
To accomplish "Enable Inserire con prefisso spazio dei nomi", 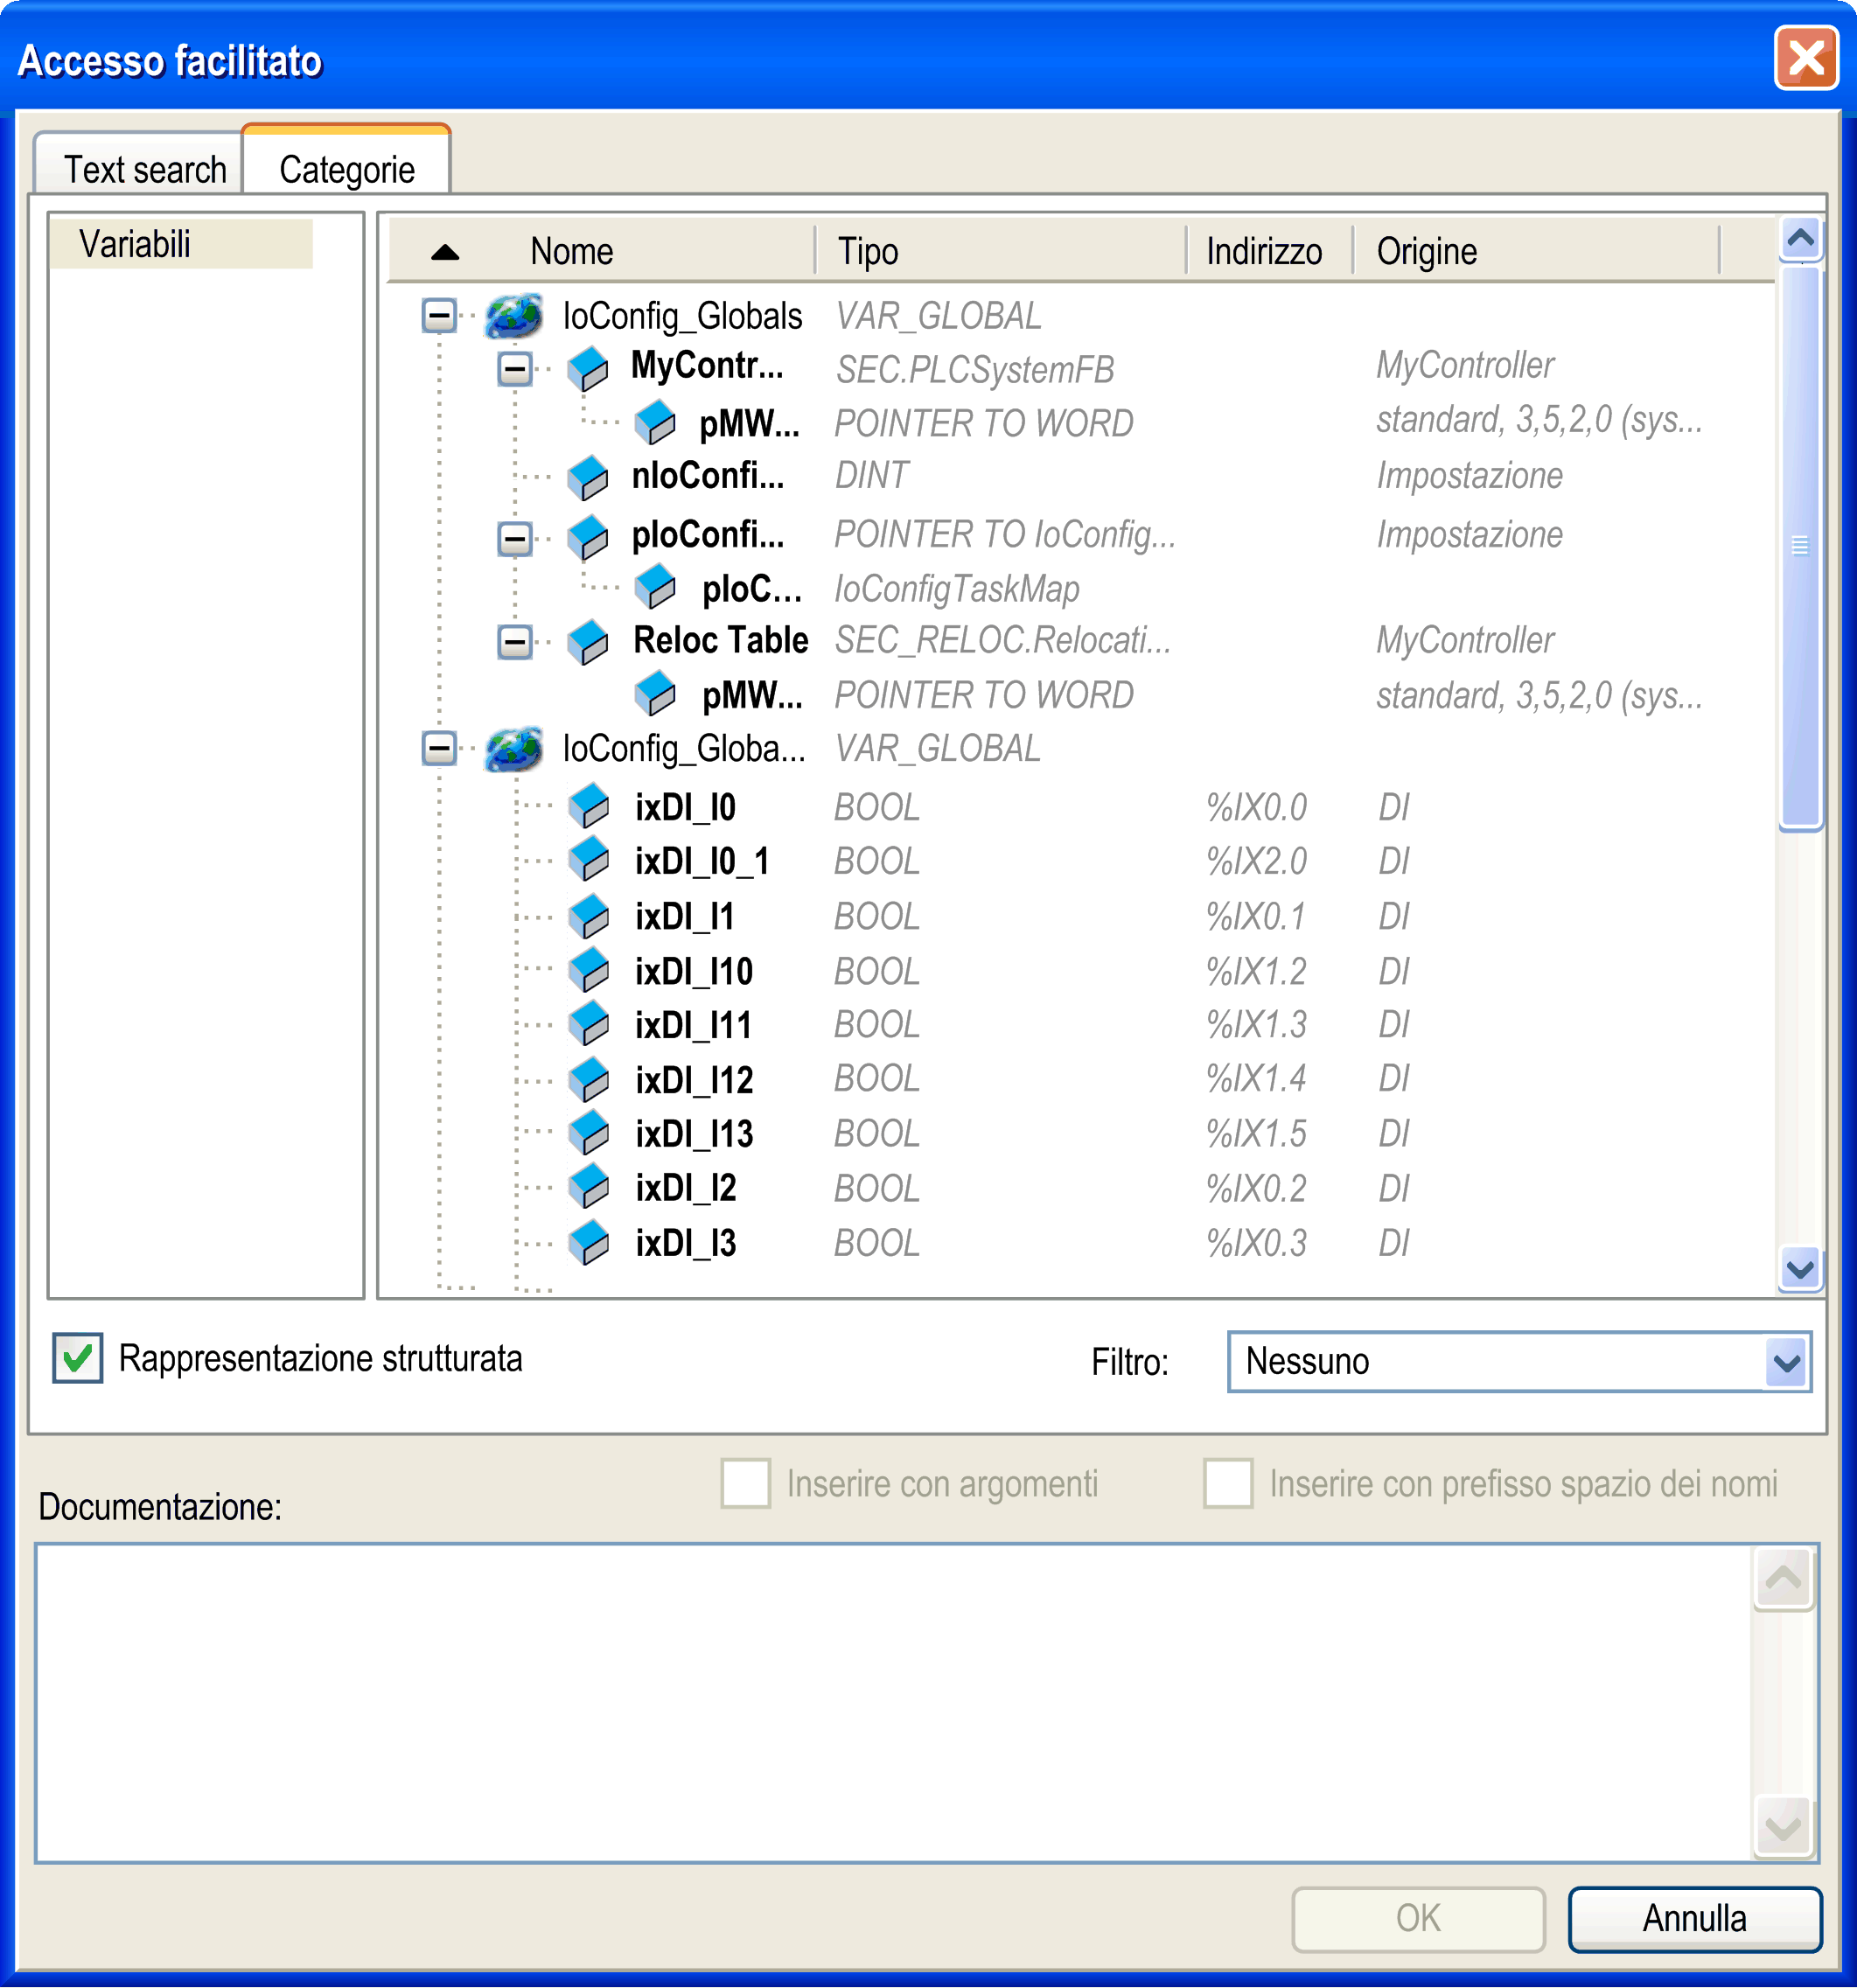I will coord(1228,1483).
